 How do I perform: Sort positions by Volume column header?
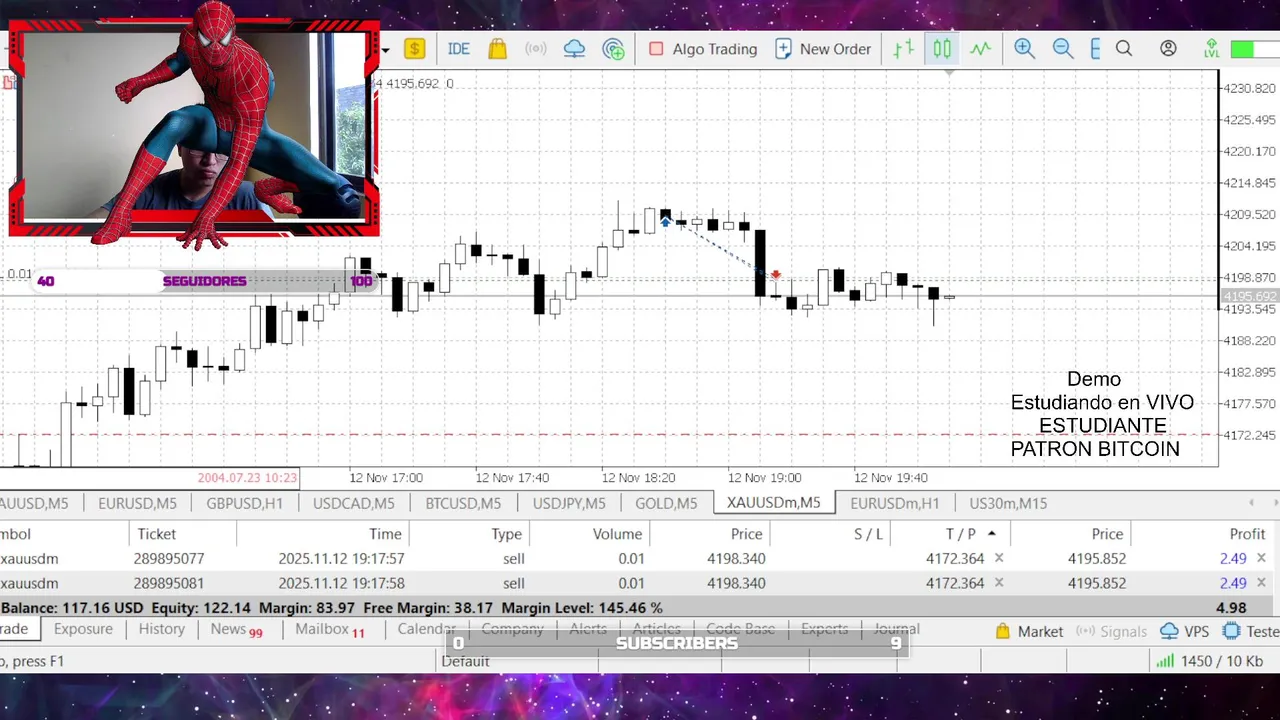(x=617, y=534)
